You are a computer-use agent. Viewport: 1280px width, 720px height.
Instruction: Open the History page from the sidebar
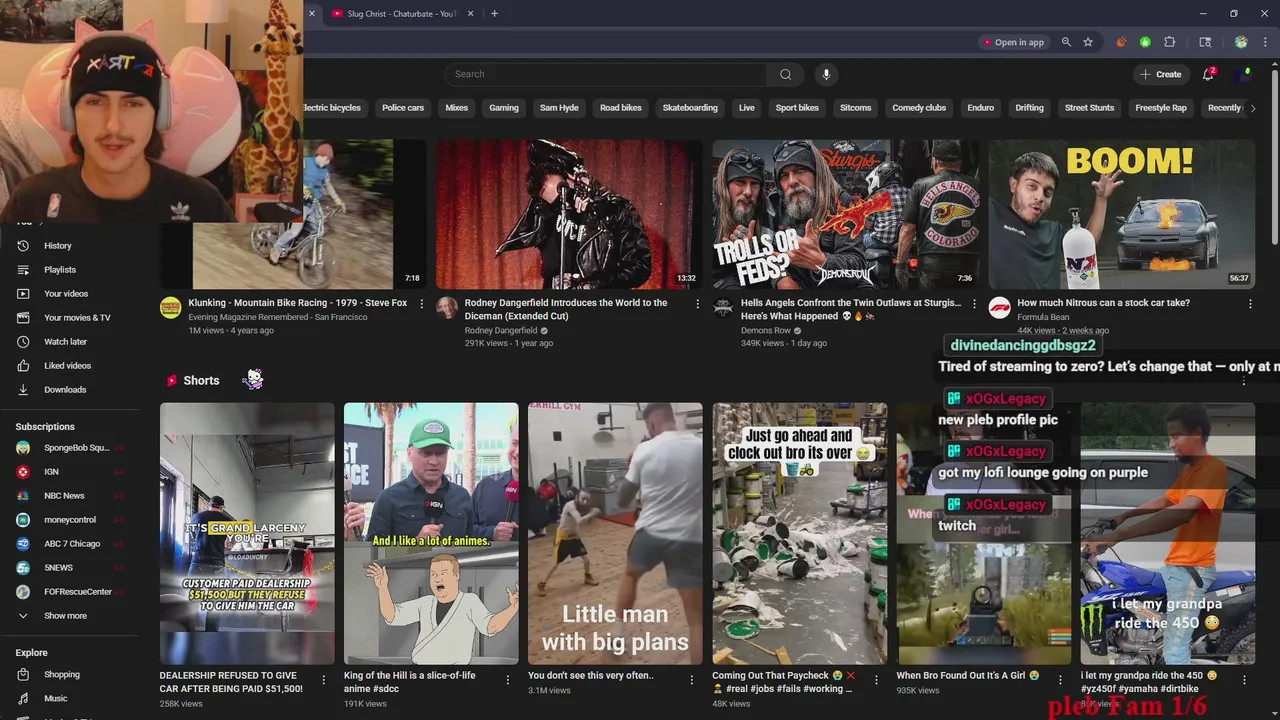(x=58, y=245)
